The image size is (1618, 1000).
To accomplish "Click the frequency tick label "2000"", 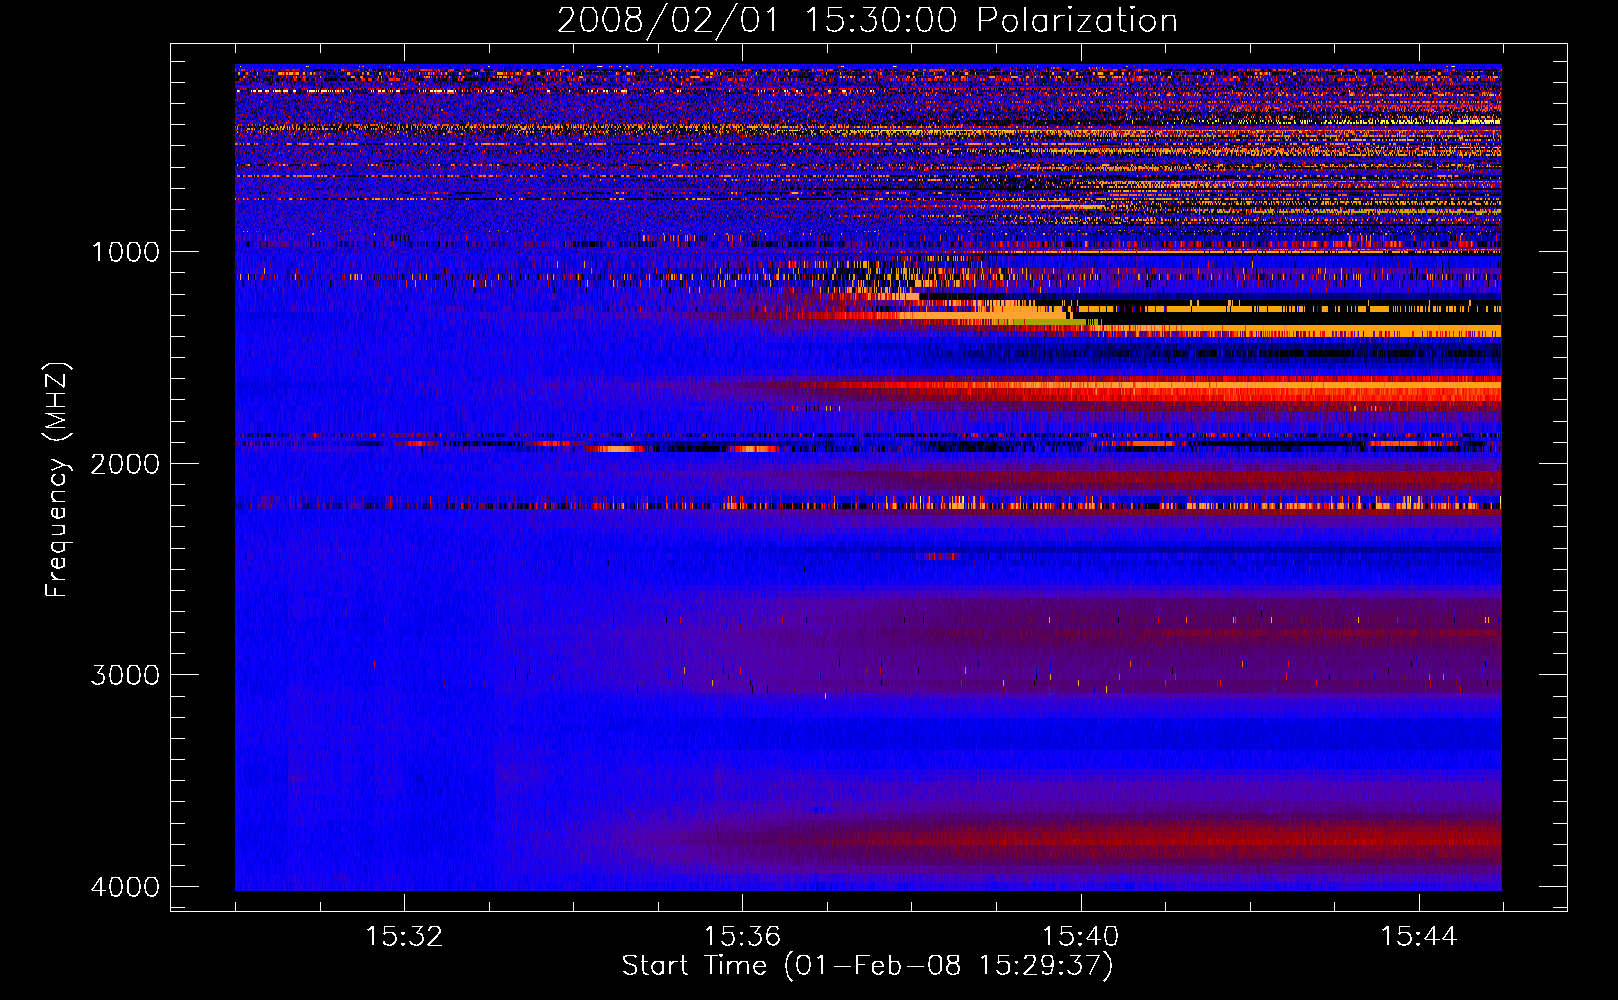I will tap(125, 463).
